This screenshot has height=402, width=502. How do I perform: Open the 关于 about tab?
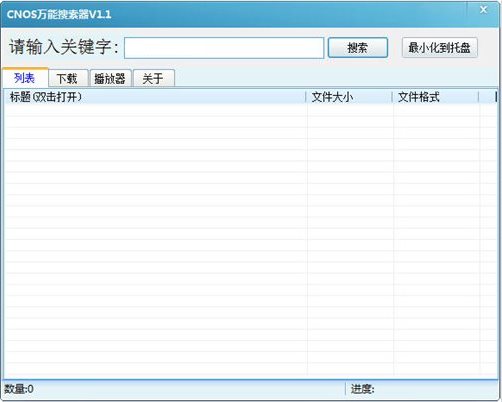point(153,79)
